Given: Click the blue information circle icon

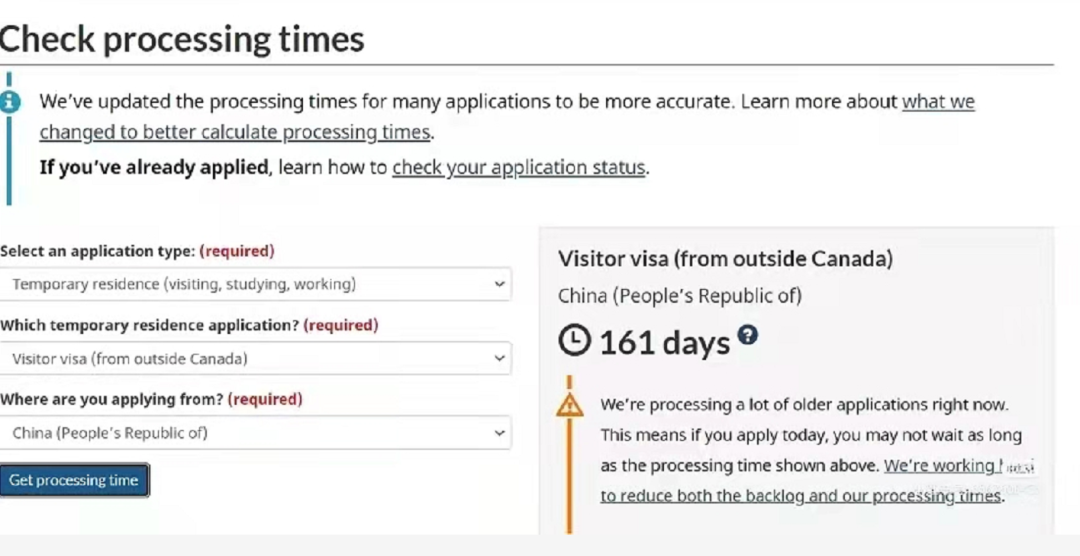Looking at the screenshot, I should (10, 101).
